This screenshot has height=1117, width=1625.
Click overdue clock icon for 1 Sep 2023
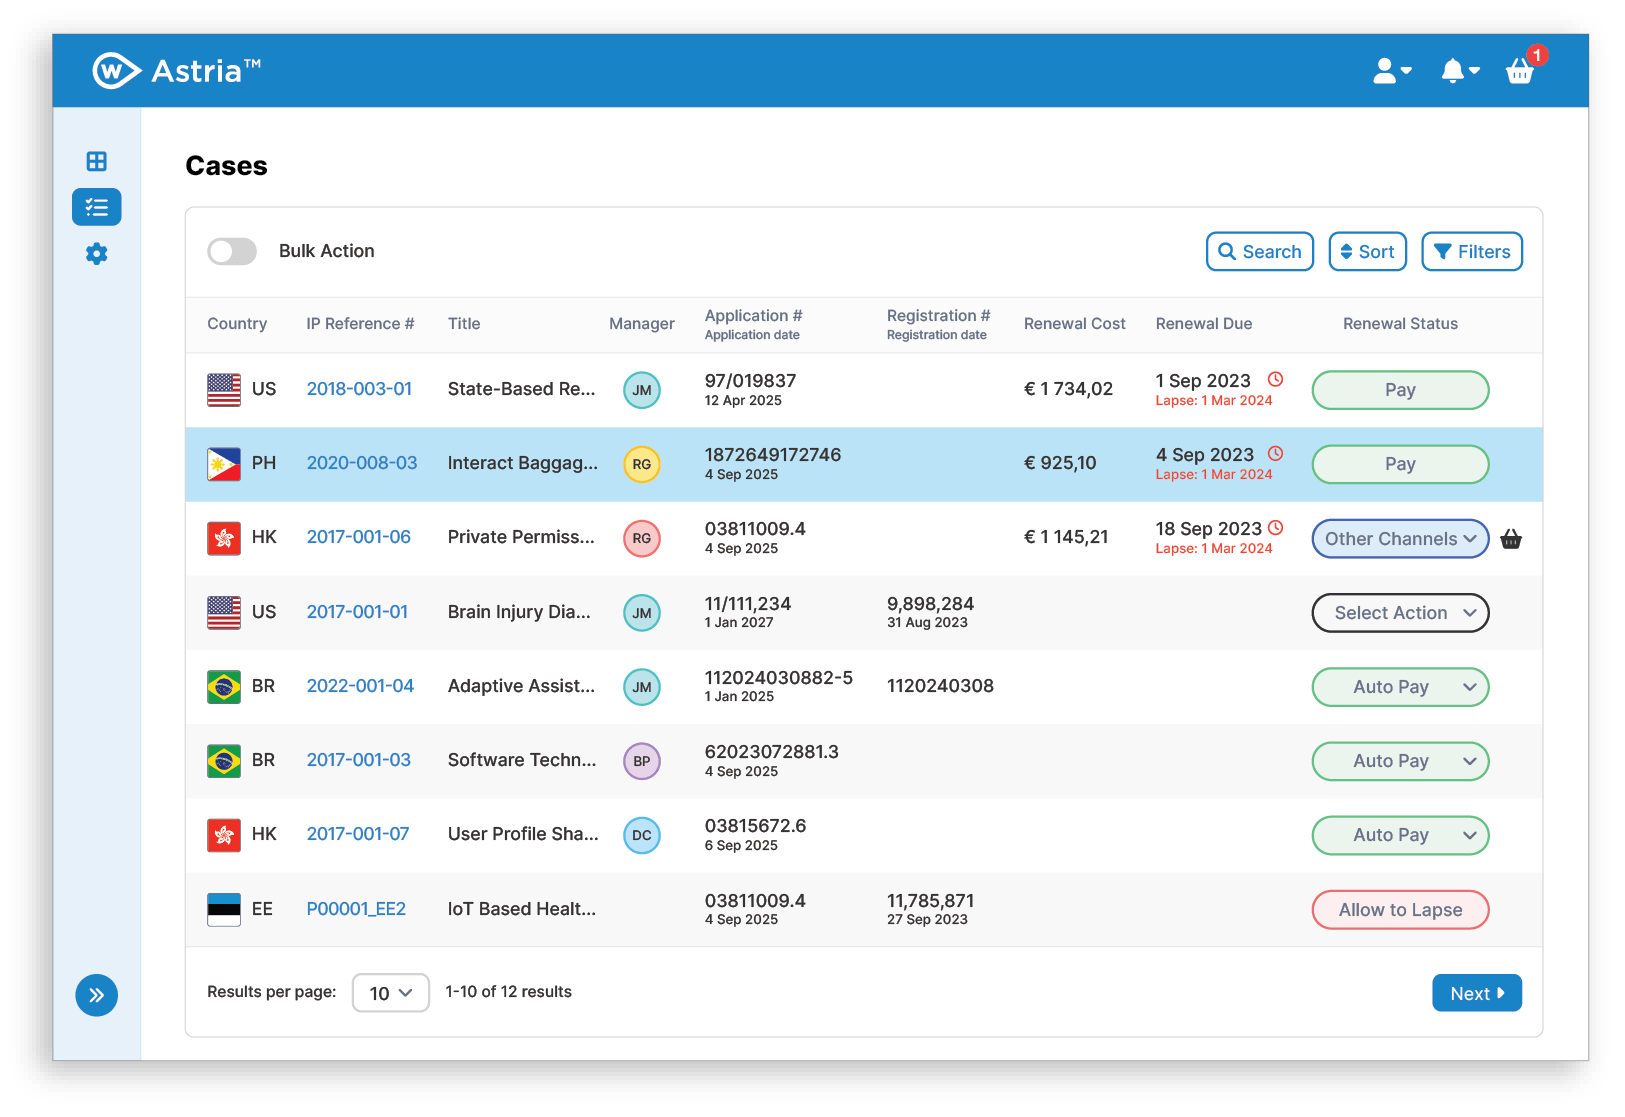point(1276,380)
